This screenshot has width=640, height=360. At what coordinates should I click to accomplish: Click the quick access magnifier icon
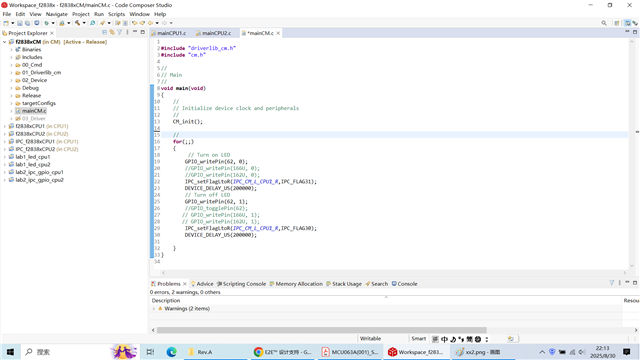pos(604,23)
